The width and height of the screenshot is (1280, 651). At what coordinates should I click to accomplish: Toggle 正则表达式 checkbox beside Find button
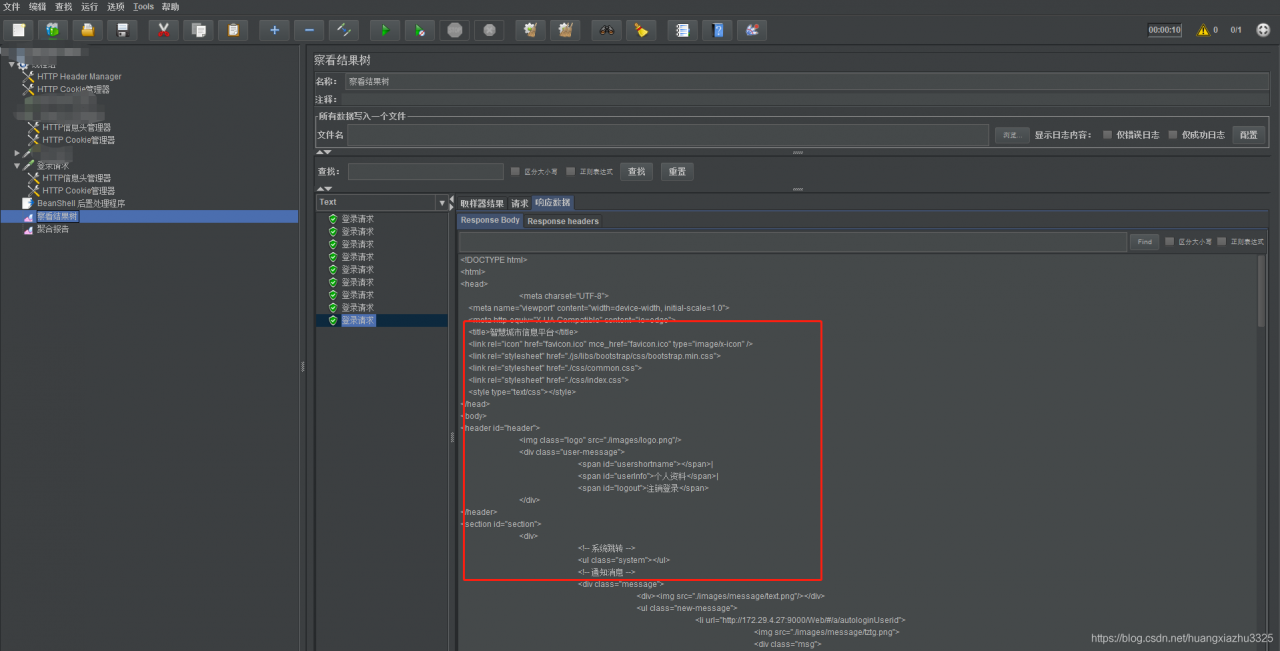pos(1222,242)
